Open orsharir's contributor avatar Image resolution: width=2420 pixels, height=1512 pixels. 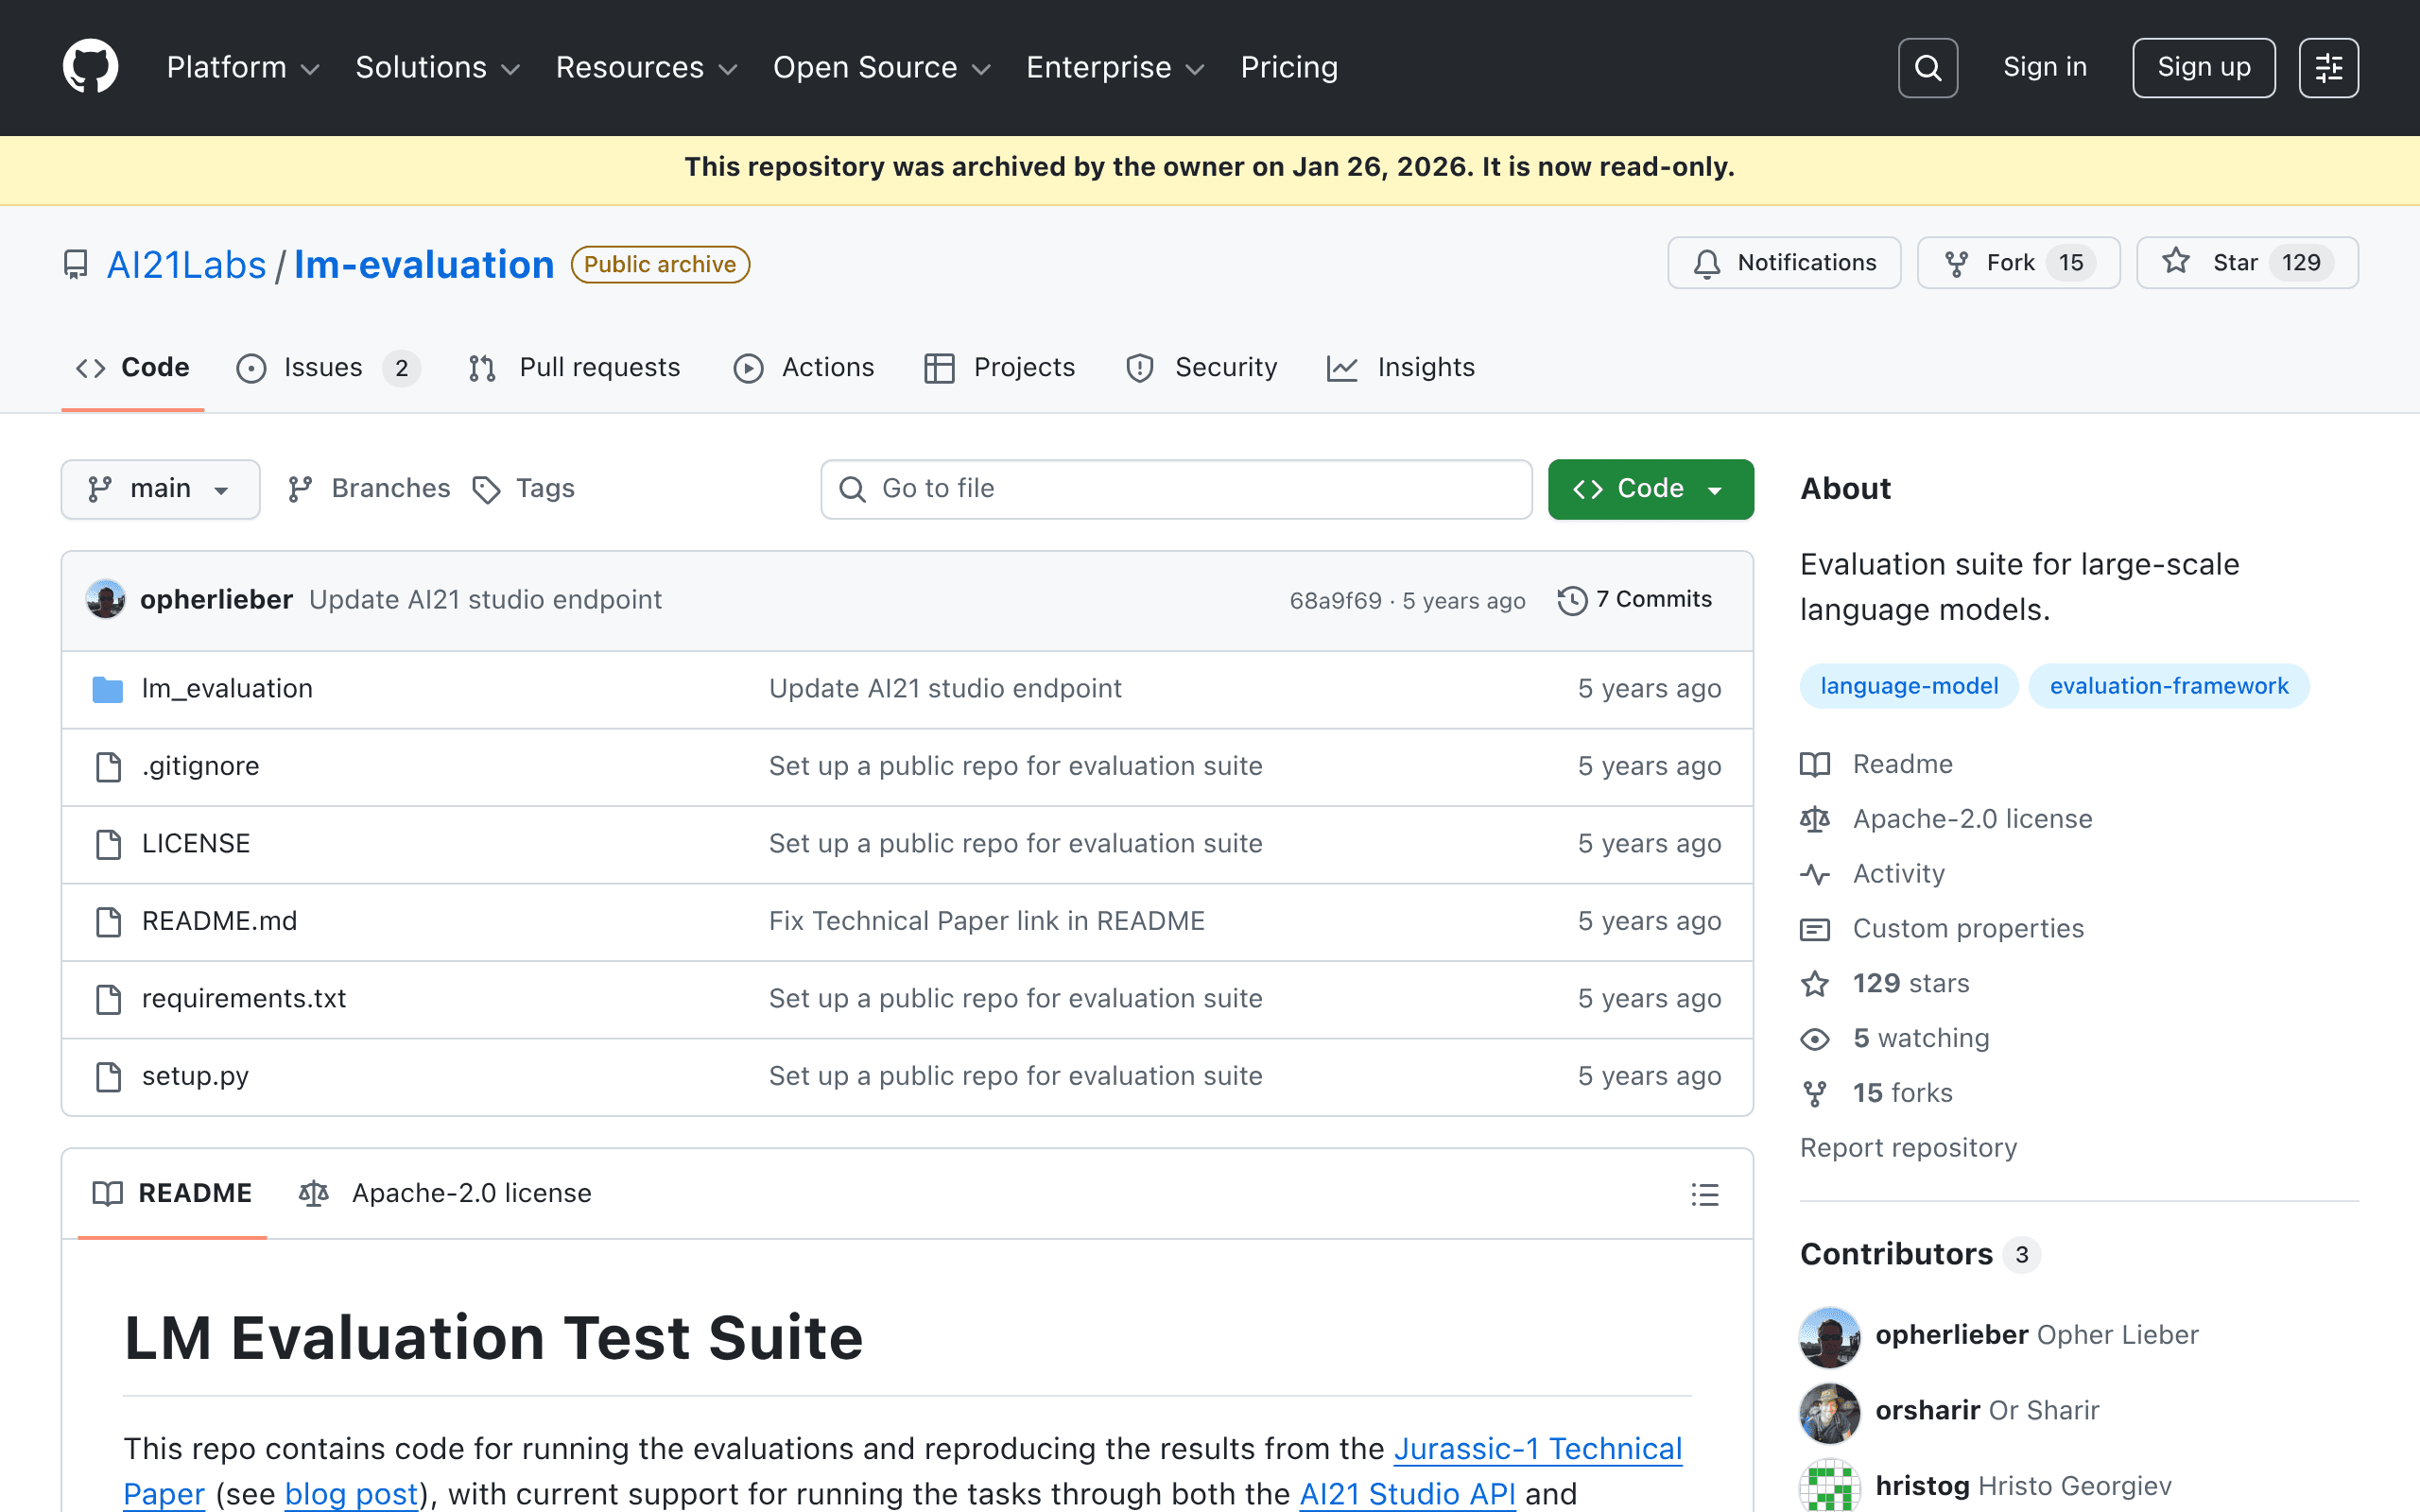point(1829,1412)
